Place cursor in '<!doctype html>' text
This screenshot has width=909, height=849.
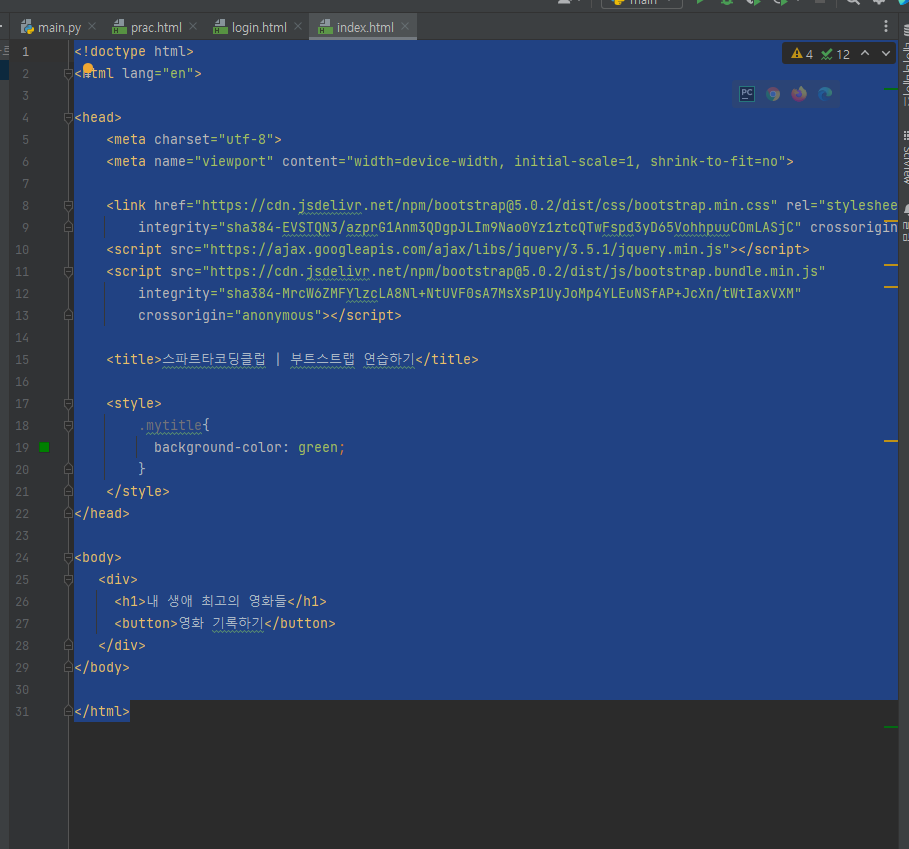pyautogui.click(x=134, y=52)
